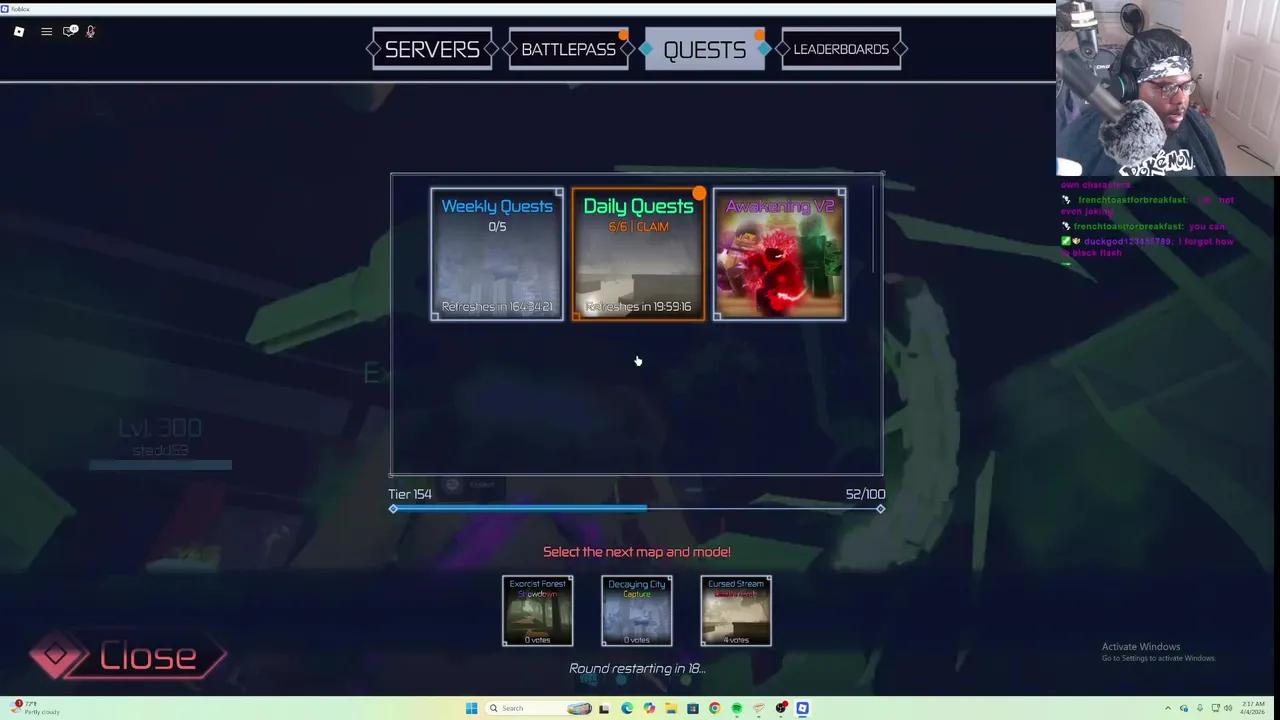Open the hamburger menu icon

click(46, 32)
